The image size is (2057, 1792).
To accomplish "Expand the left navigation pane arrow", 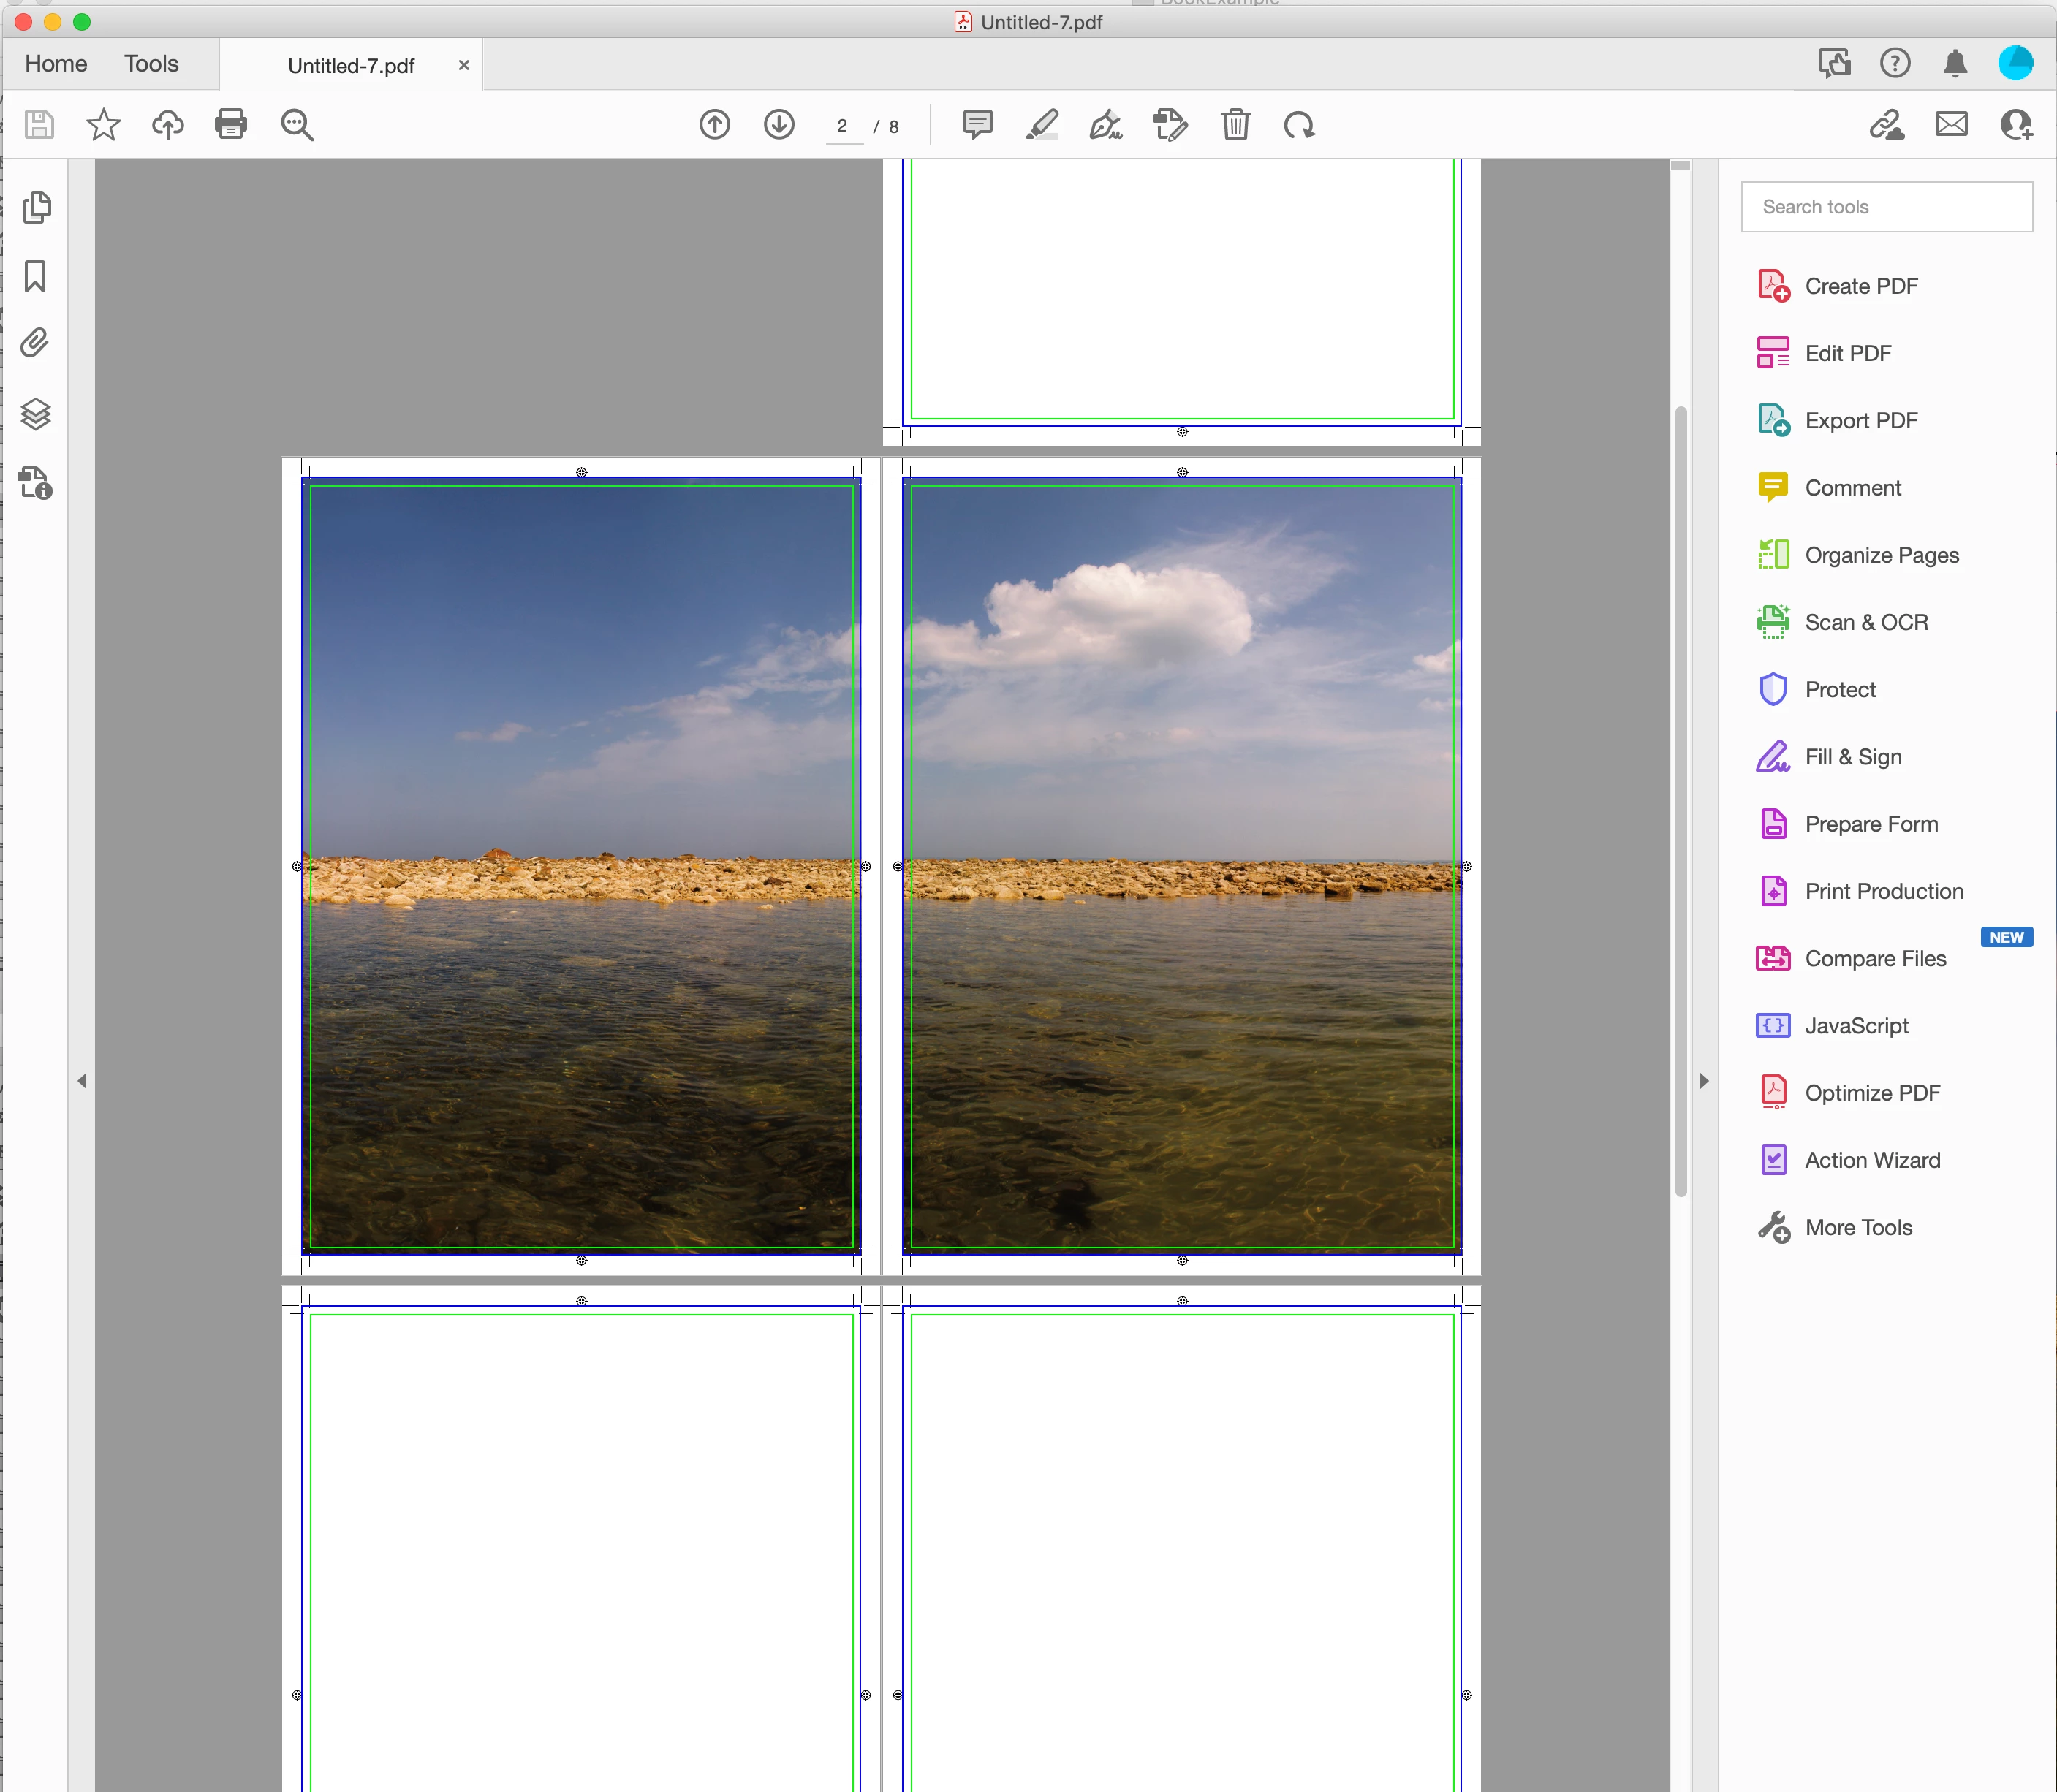I will pyautogui.click(x=82, y=1081).
